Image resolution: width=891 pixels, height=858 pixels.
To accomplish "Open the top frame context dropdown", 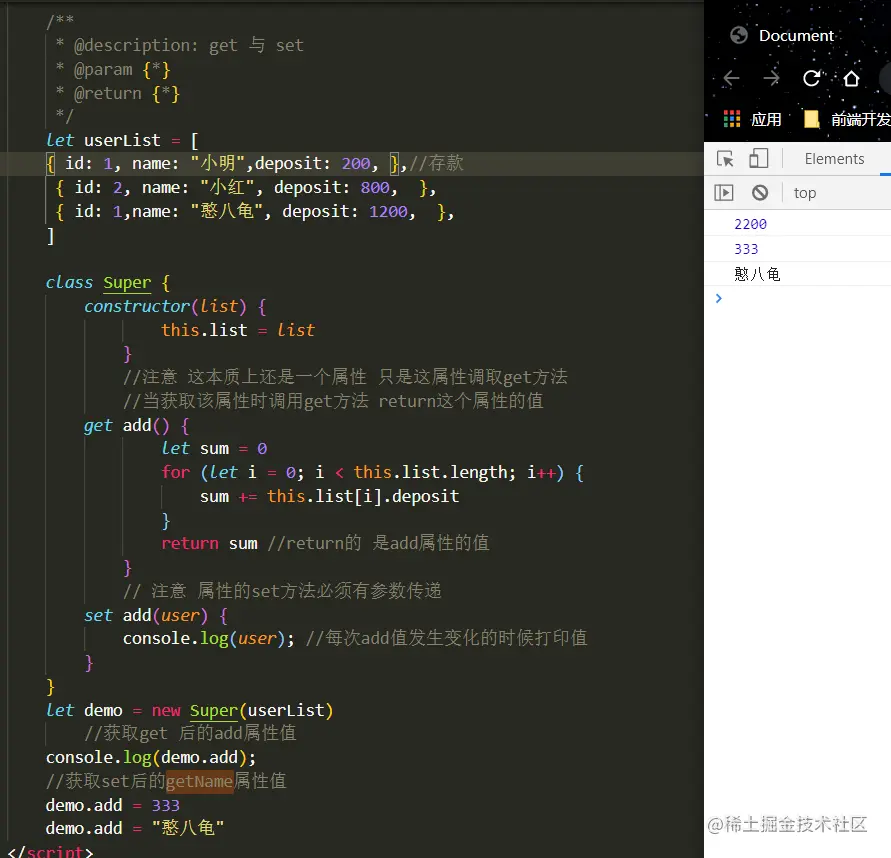I will click(804, 192).
